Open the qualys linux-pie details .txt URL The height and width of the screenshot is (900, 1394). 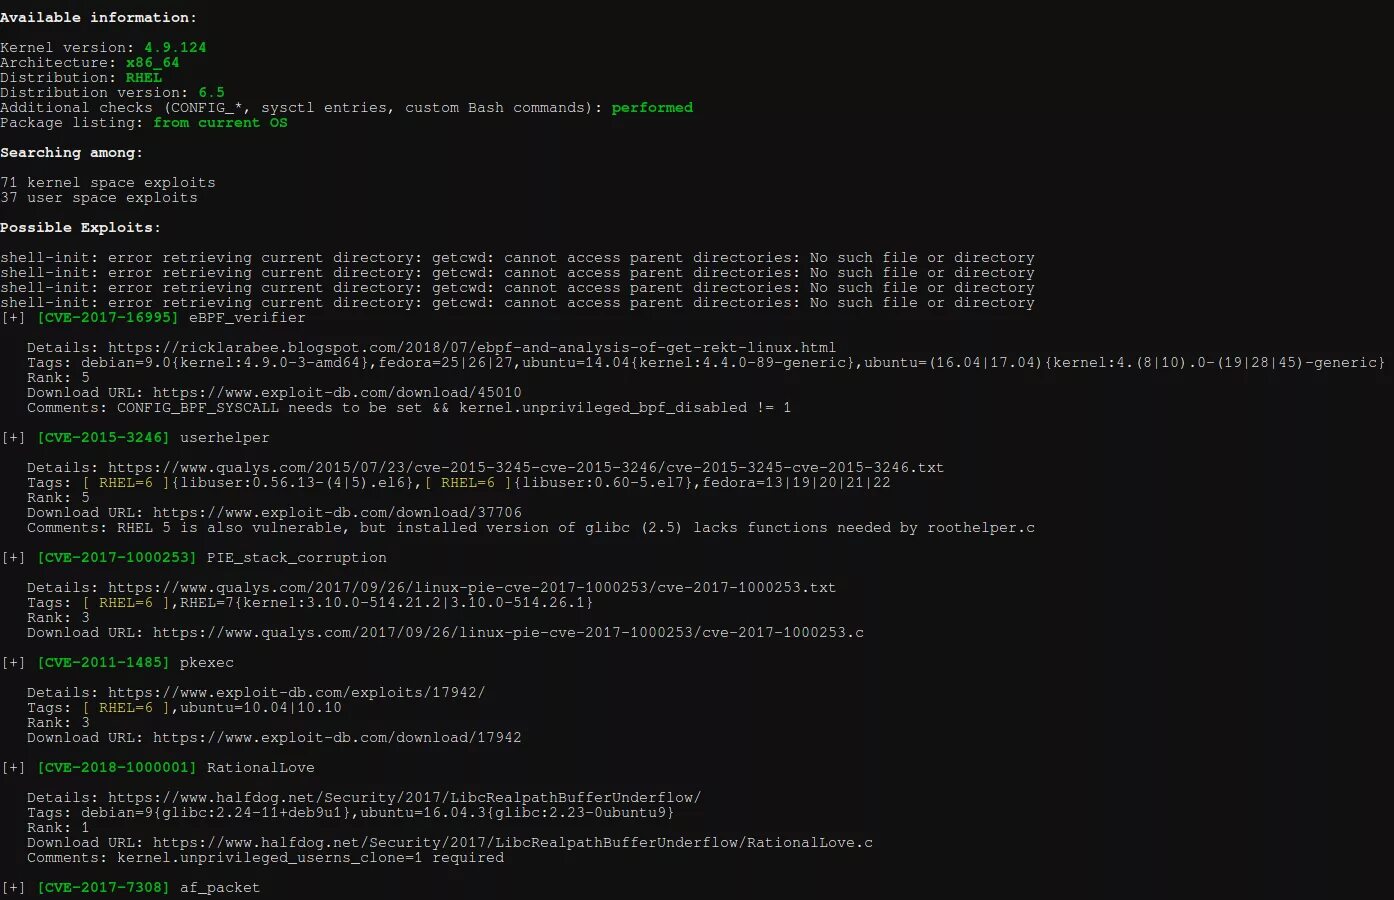point(472,587)
